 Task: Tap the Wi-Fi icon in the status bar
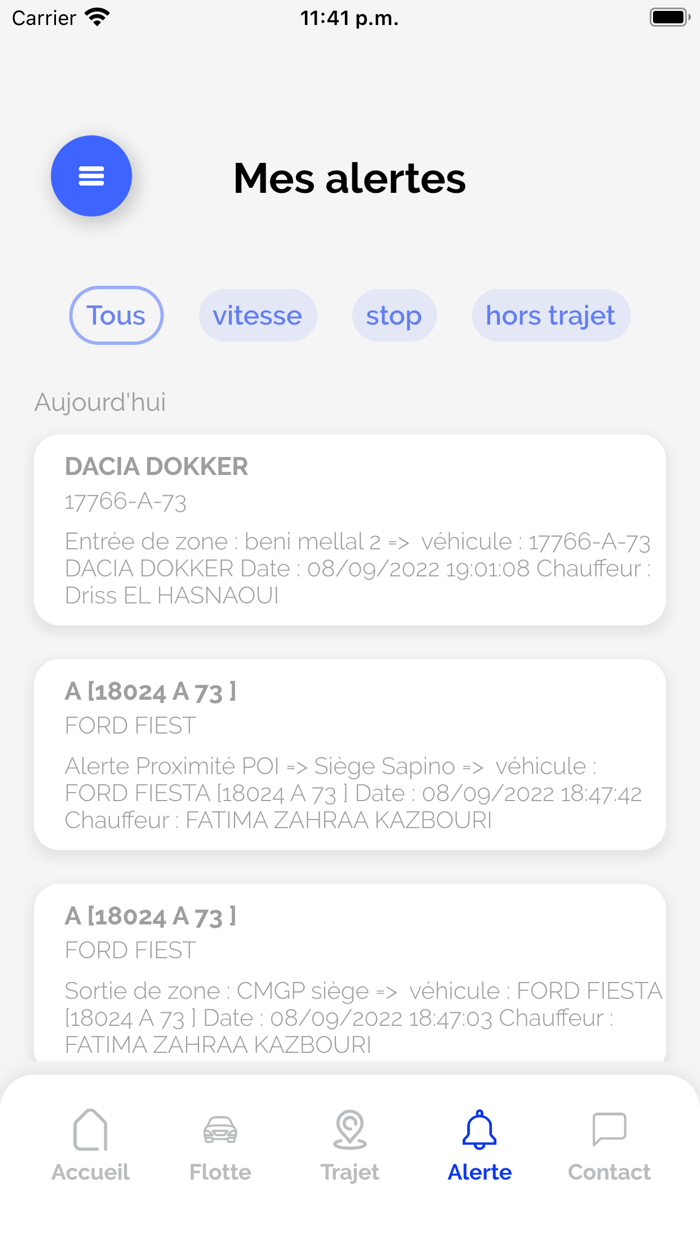point(96,16)
